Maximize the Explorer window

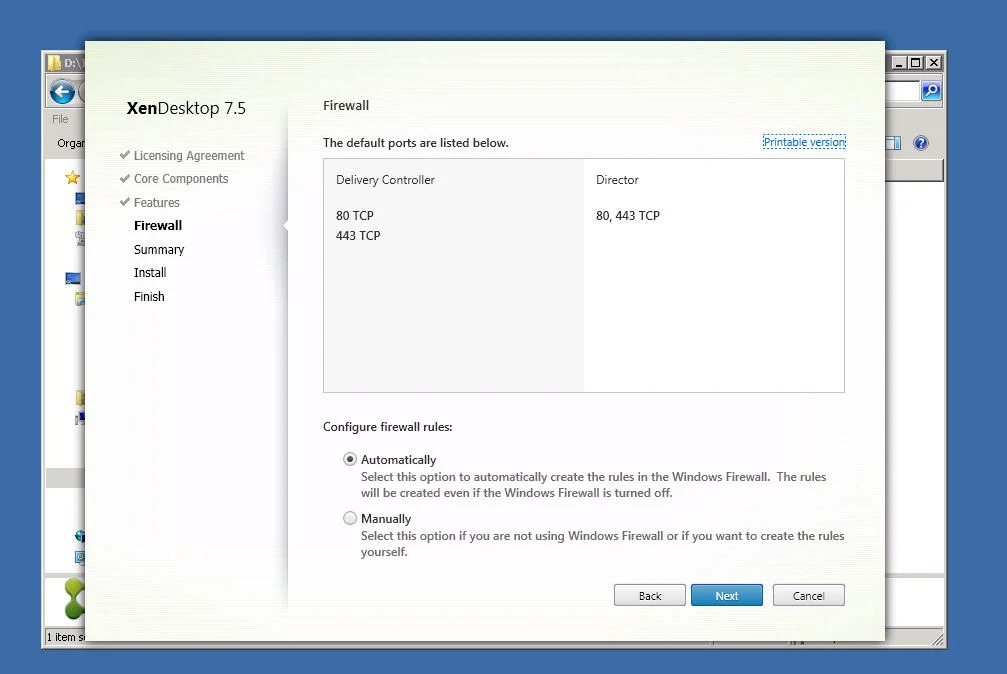pos(916,62)
